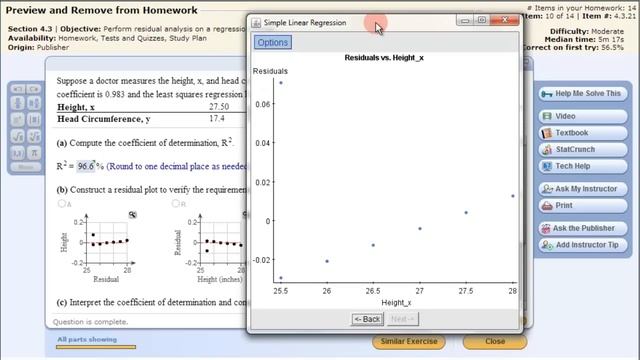
Task: Click the film icon beside Video
Action: tap(547, 116)
